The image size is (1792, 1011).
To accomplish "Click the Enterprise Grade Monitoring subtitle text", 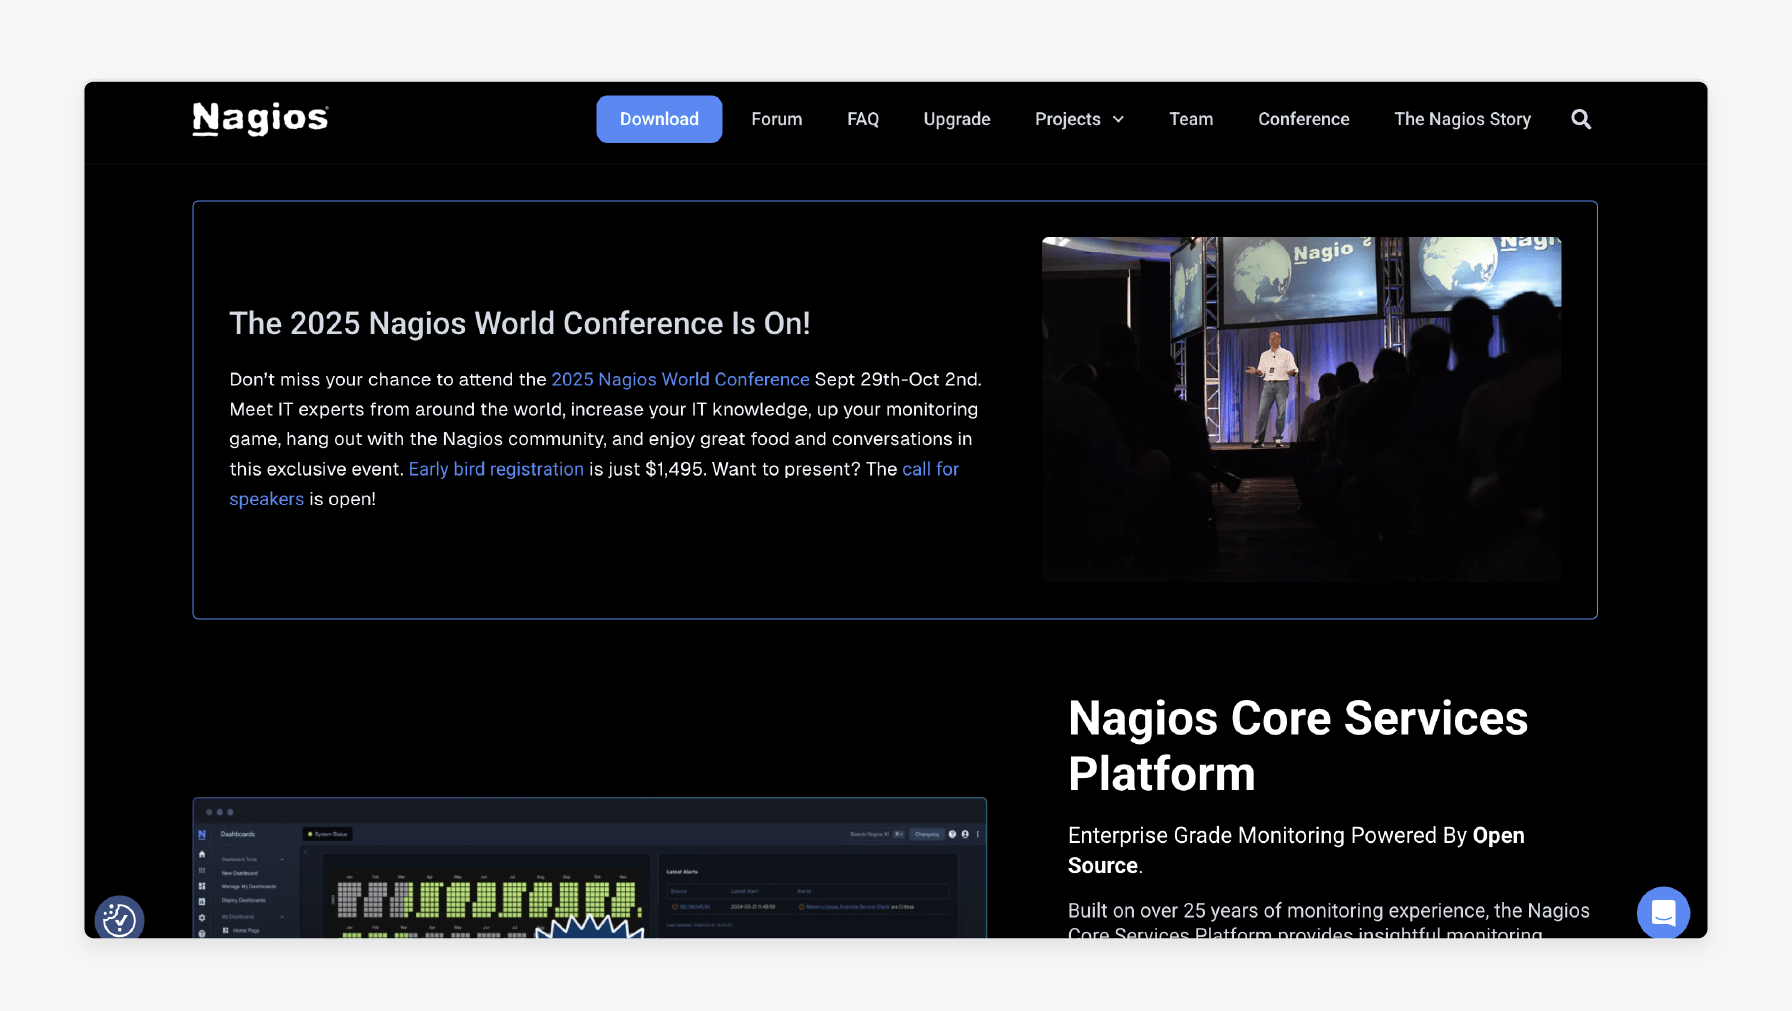I will click(x=1296, y=850).
